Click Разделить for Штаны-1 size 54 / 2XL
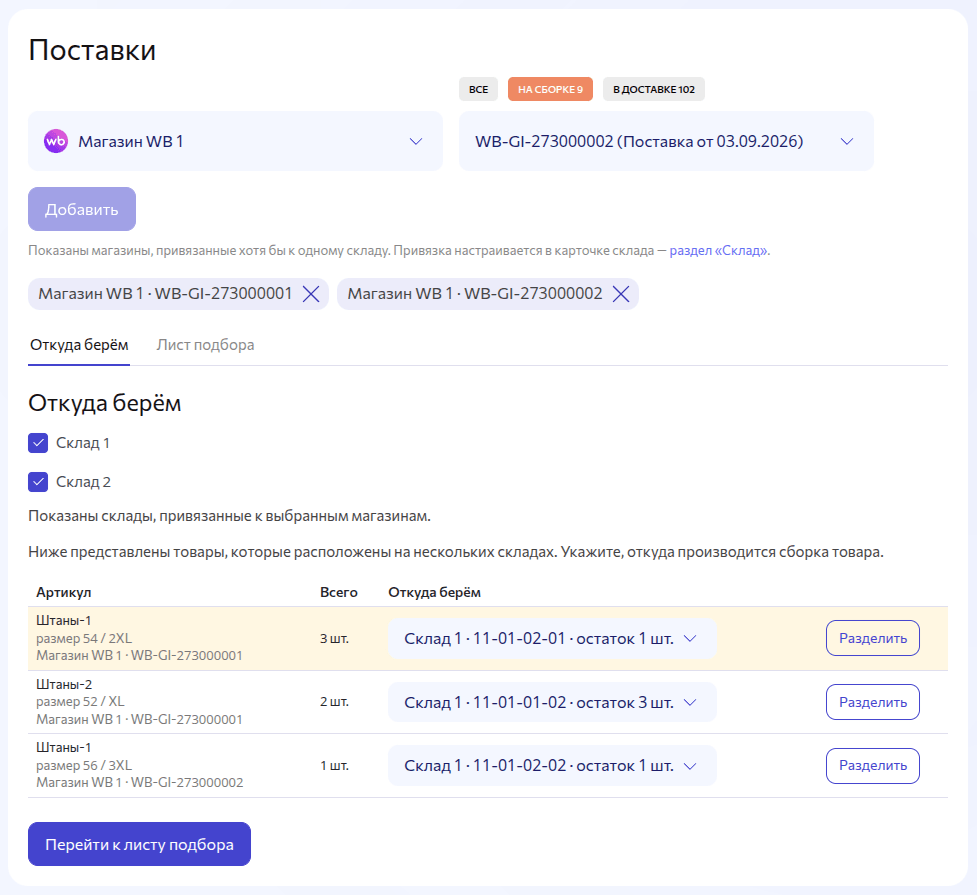 [x=872, y=638]
